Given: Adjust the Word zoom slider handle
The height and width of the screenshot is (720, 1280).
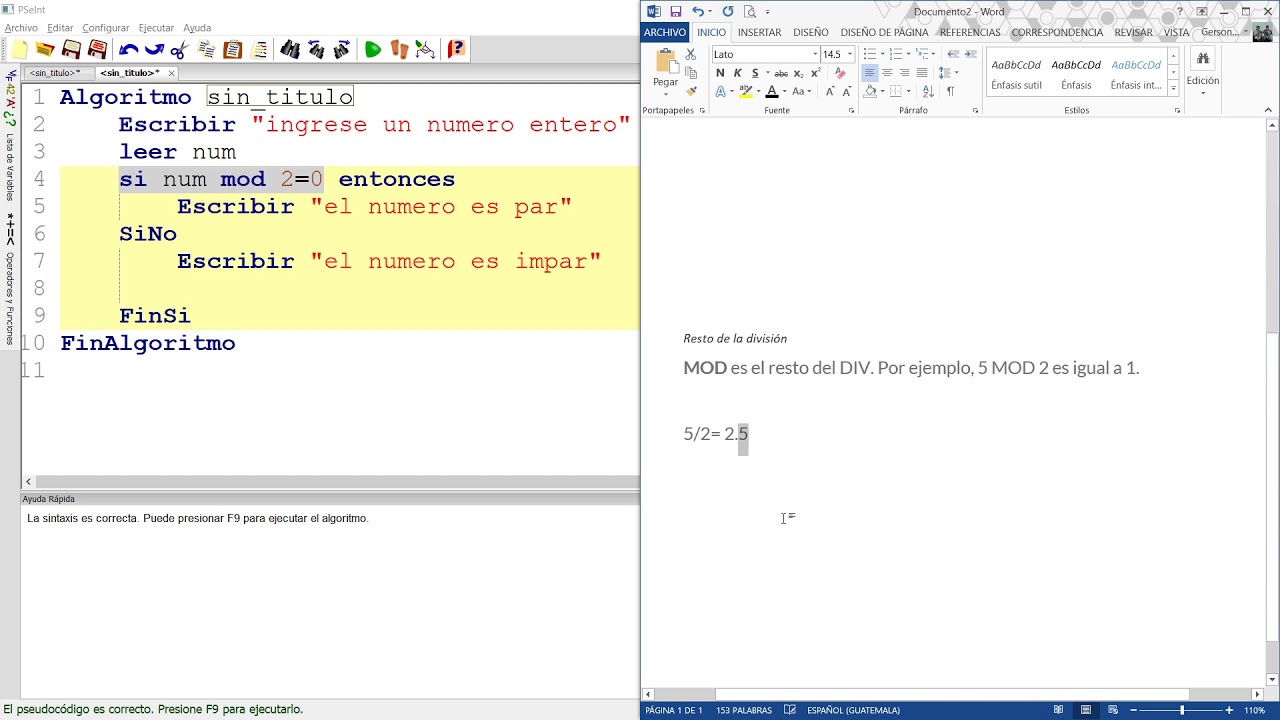Looking at the screenshot, I should (1182, 710).
